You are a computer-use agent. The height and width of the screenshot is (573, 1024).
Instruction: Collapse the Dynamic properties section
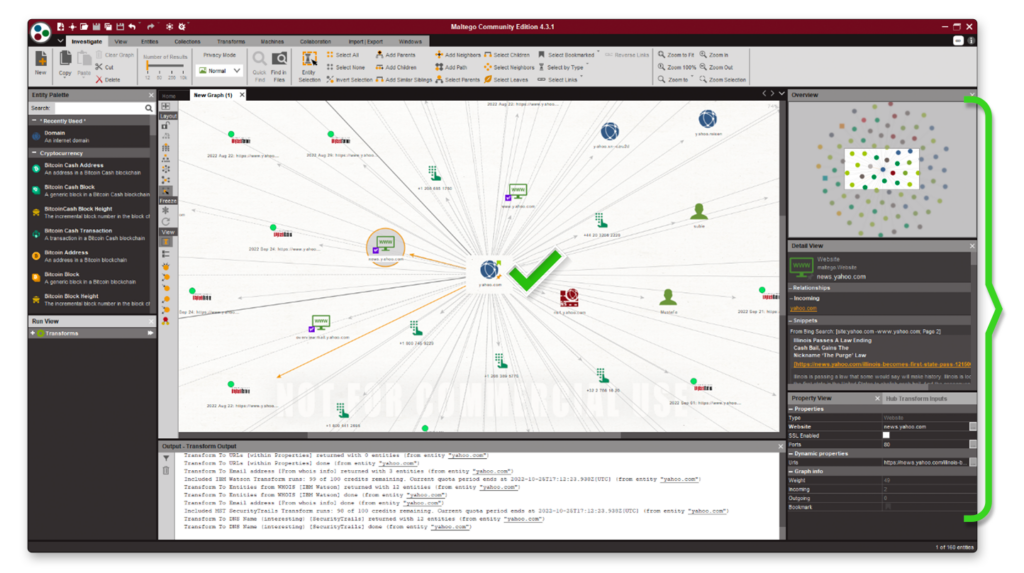(x=792, y=453)
